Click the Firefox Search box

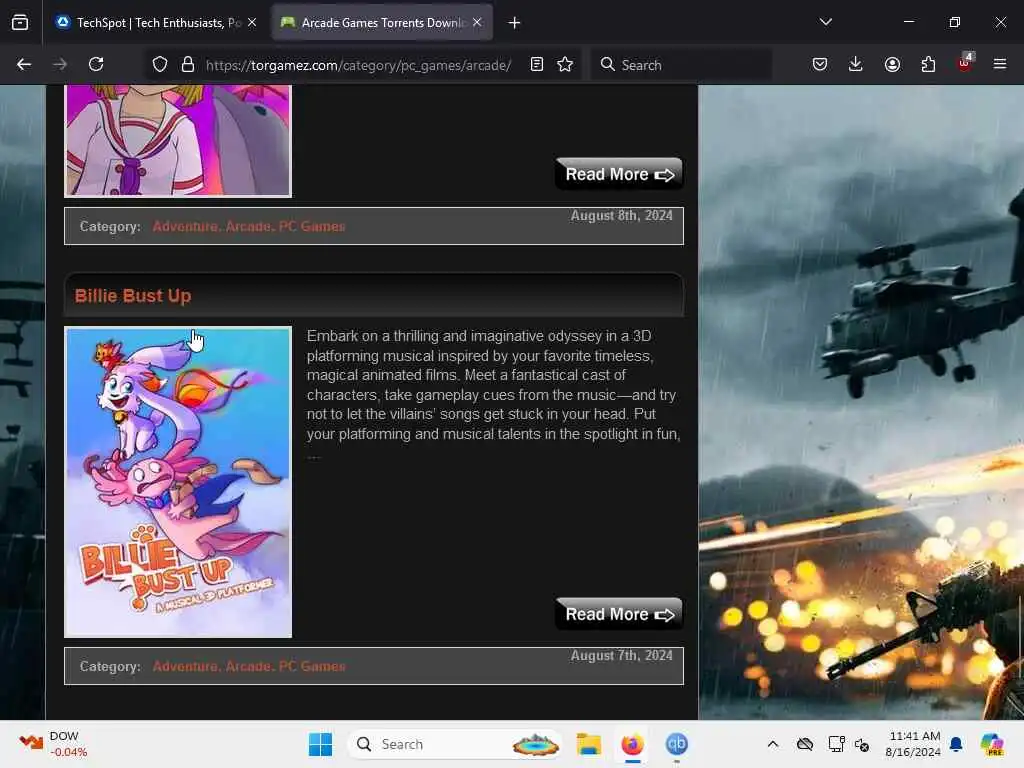(681, 65)
